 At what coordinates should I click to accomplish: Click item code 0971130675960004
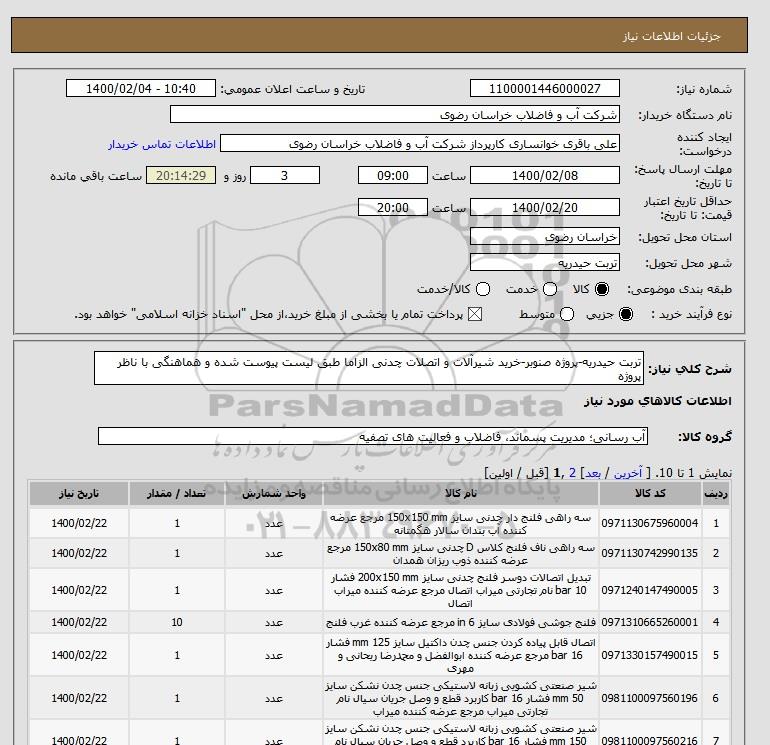650,524
